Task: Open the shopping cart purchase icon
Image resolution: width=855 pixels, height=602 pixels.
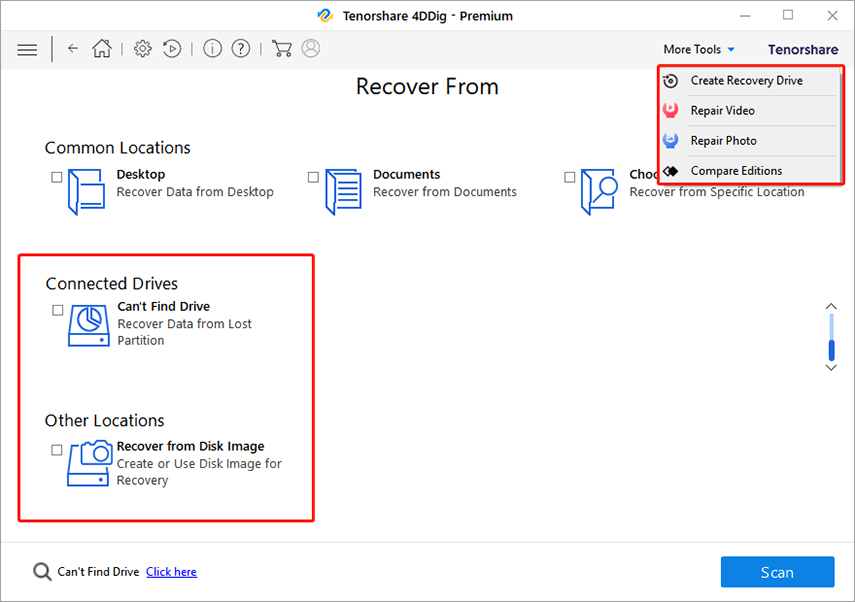Action: pos(281,49)
